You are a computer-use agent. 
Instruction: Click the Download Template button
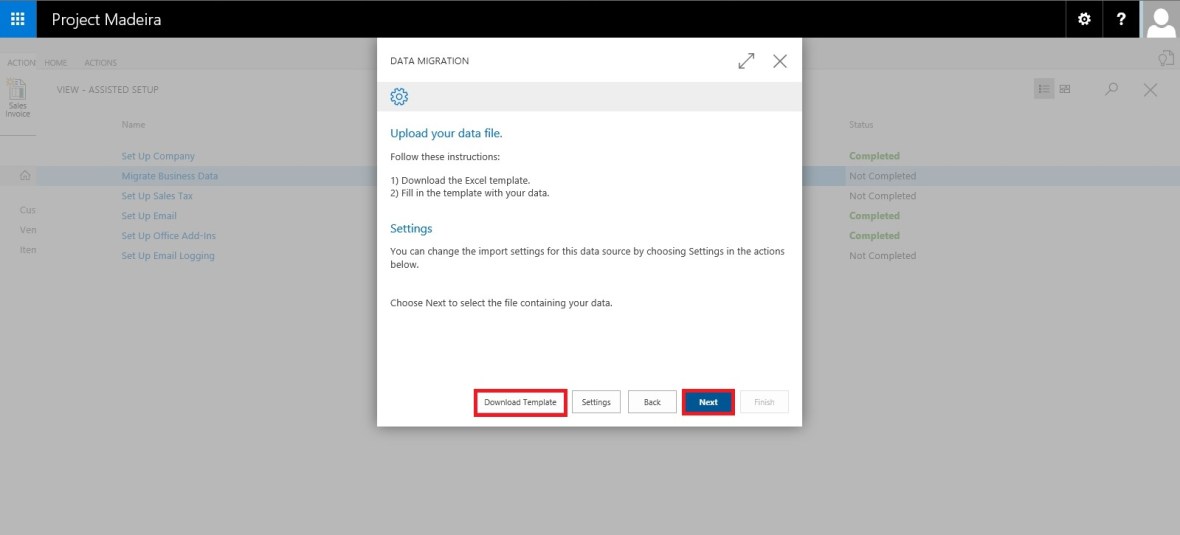coord(520,402)
